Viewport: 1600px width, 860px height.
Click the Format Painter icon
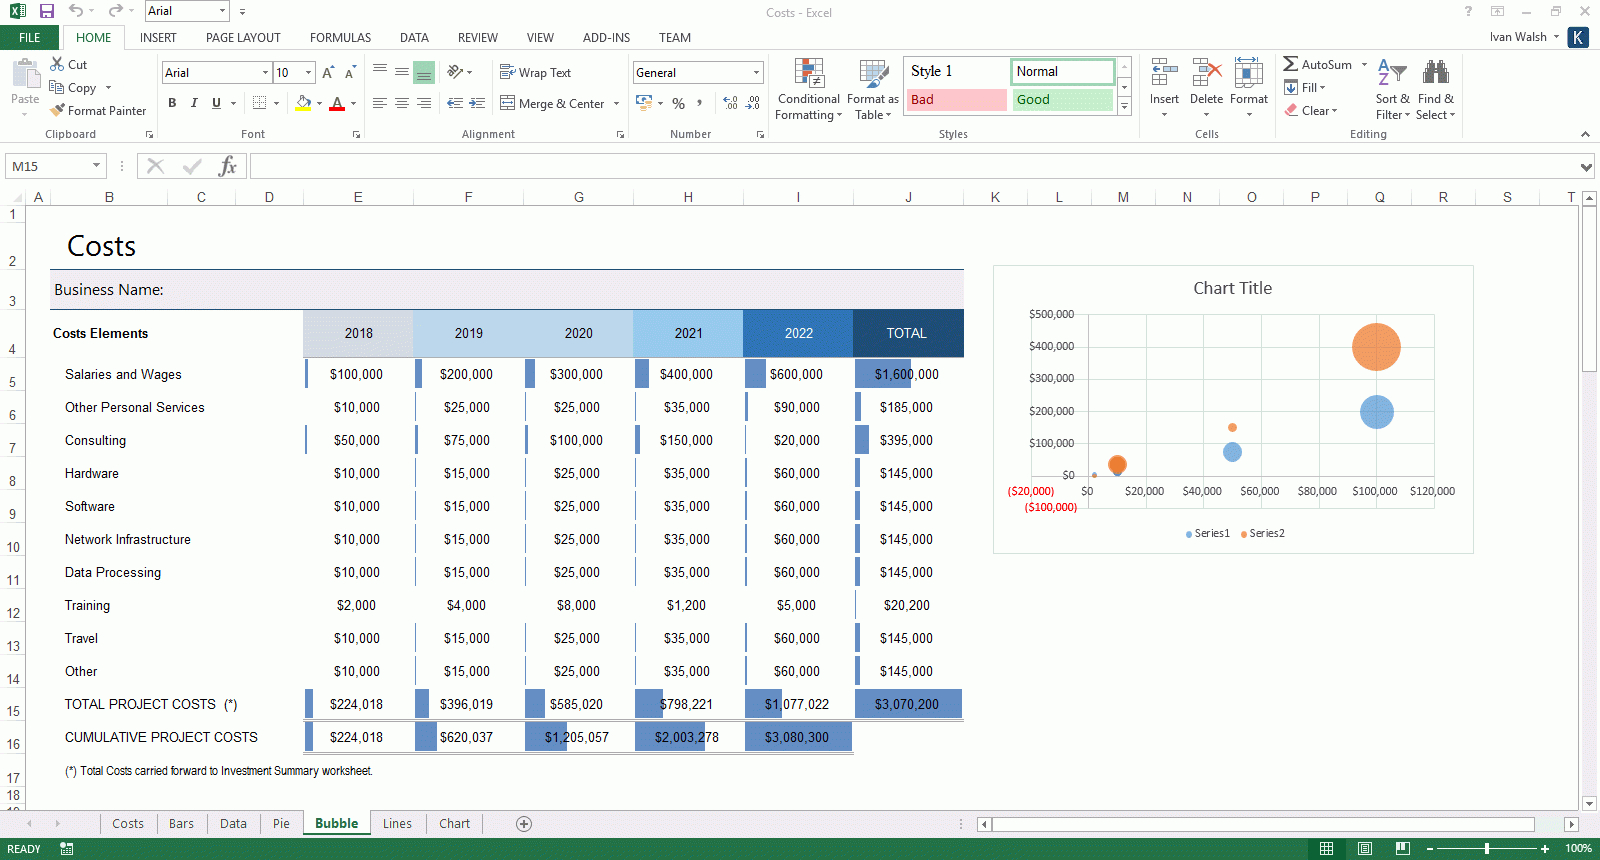[58, 111]
